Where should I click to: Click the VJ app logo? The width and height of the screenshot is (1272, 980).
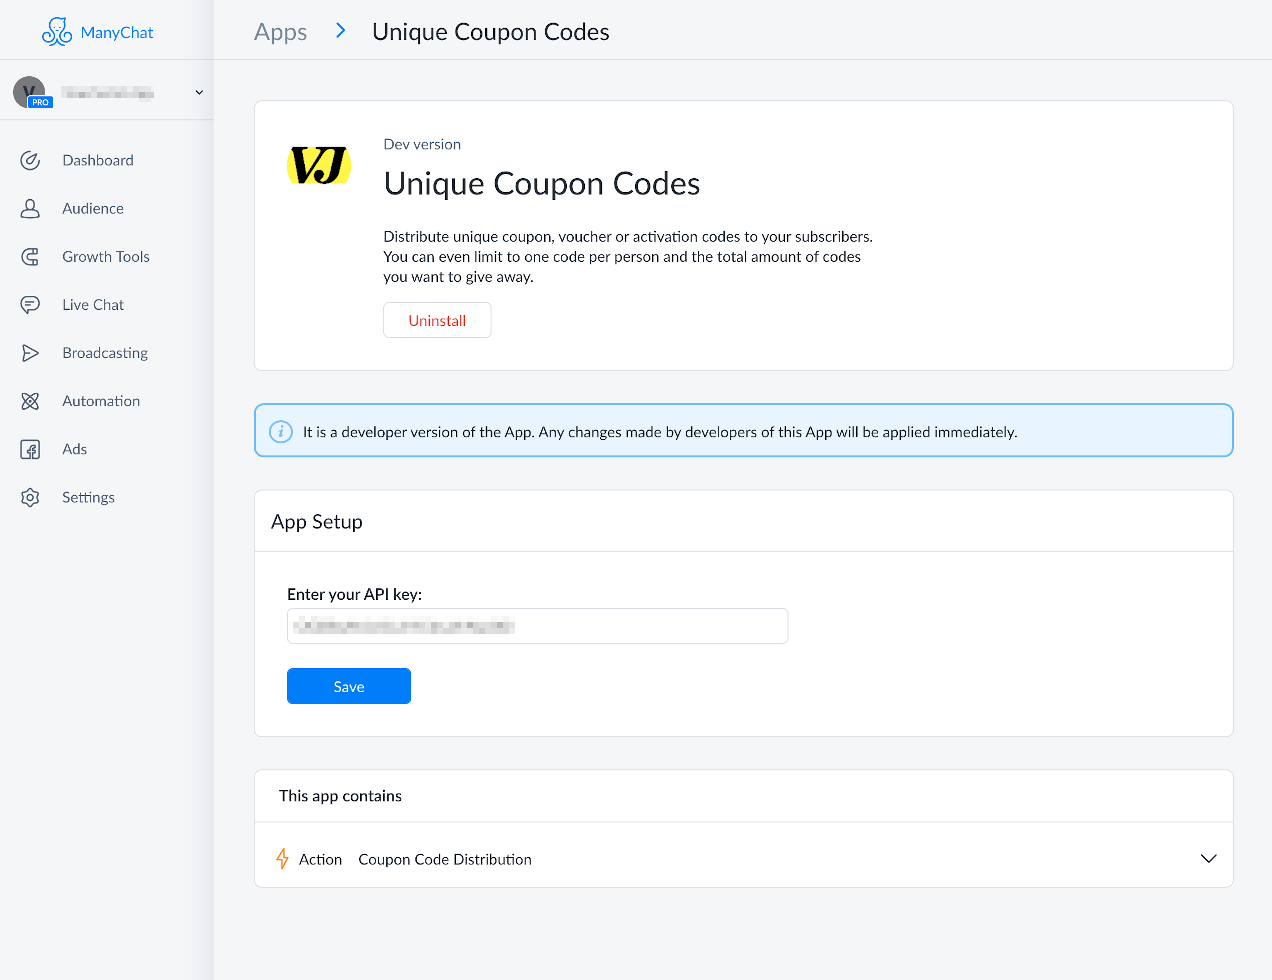tap(319, 165)
